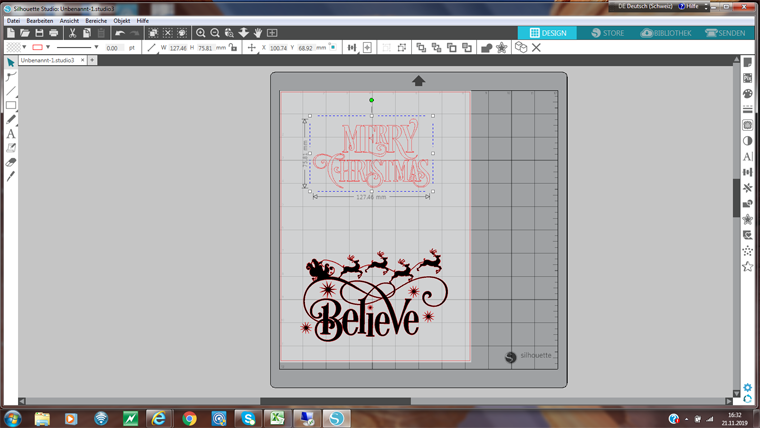Print the design with the printer icon
Screen dimensions: 760x428
(x=54, y=33)
